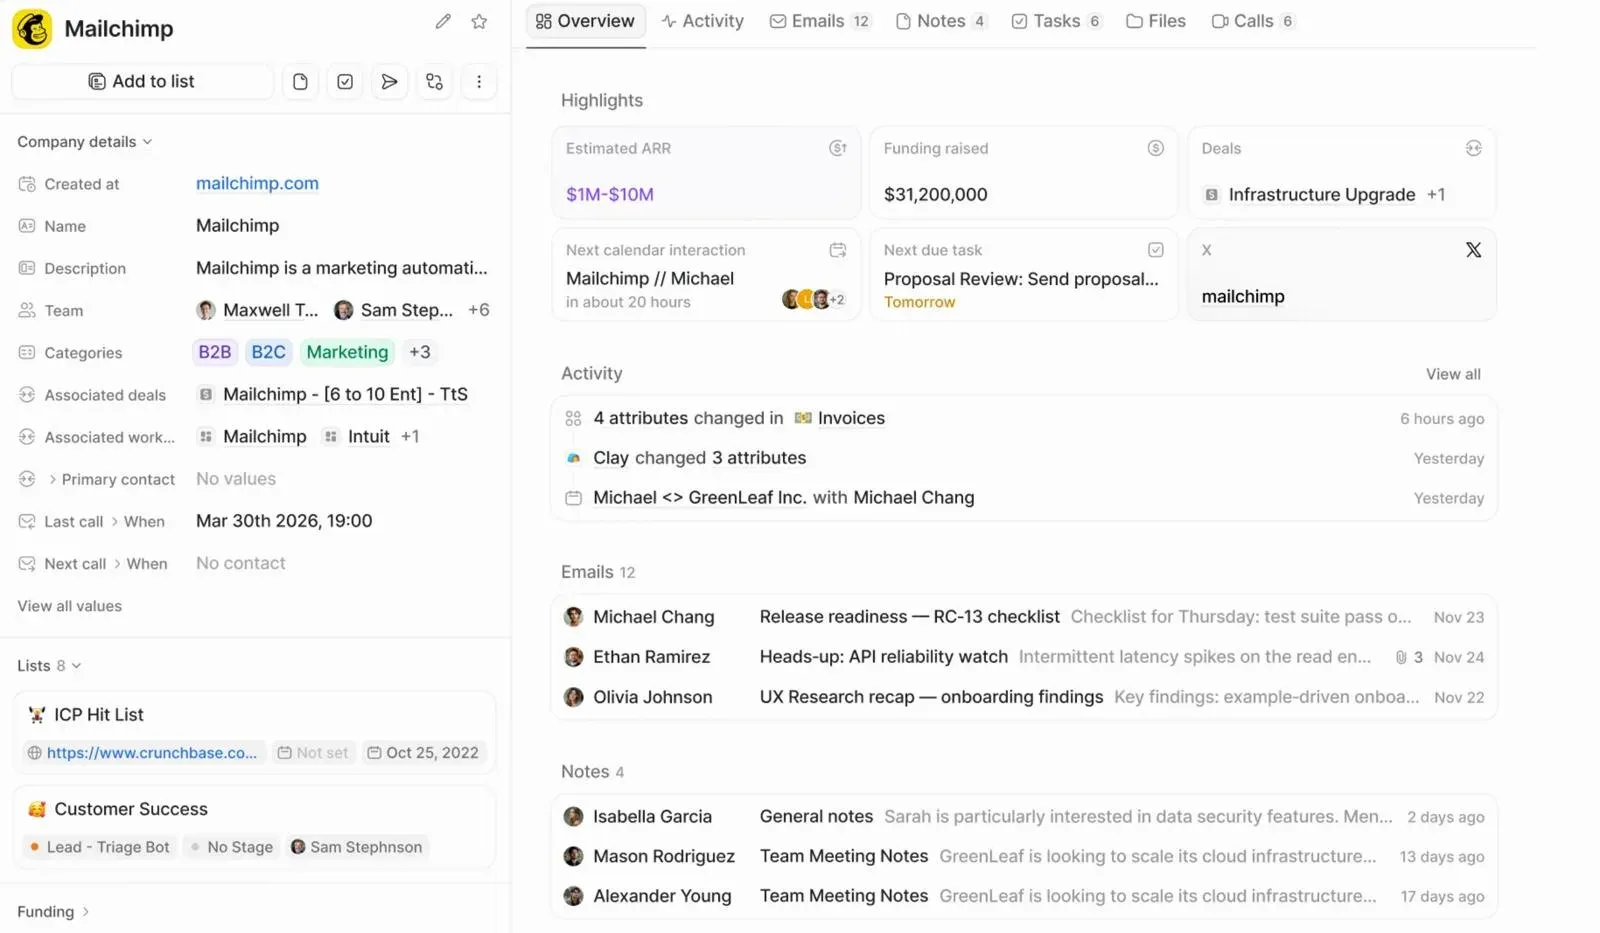Click the send email paper-plane icon
1600x933 pixels.
click(389, 82)
